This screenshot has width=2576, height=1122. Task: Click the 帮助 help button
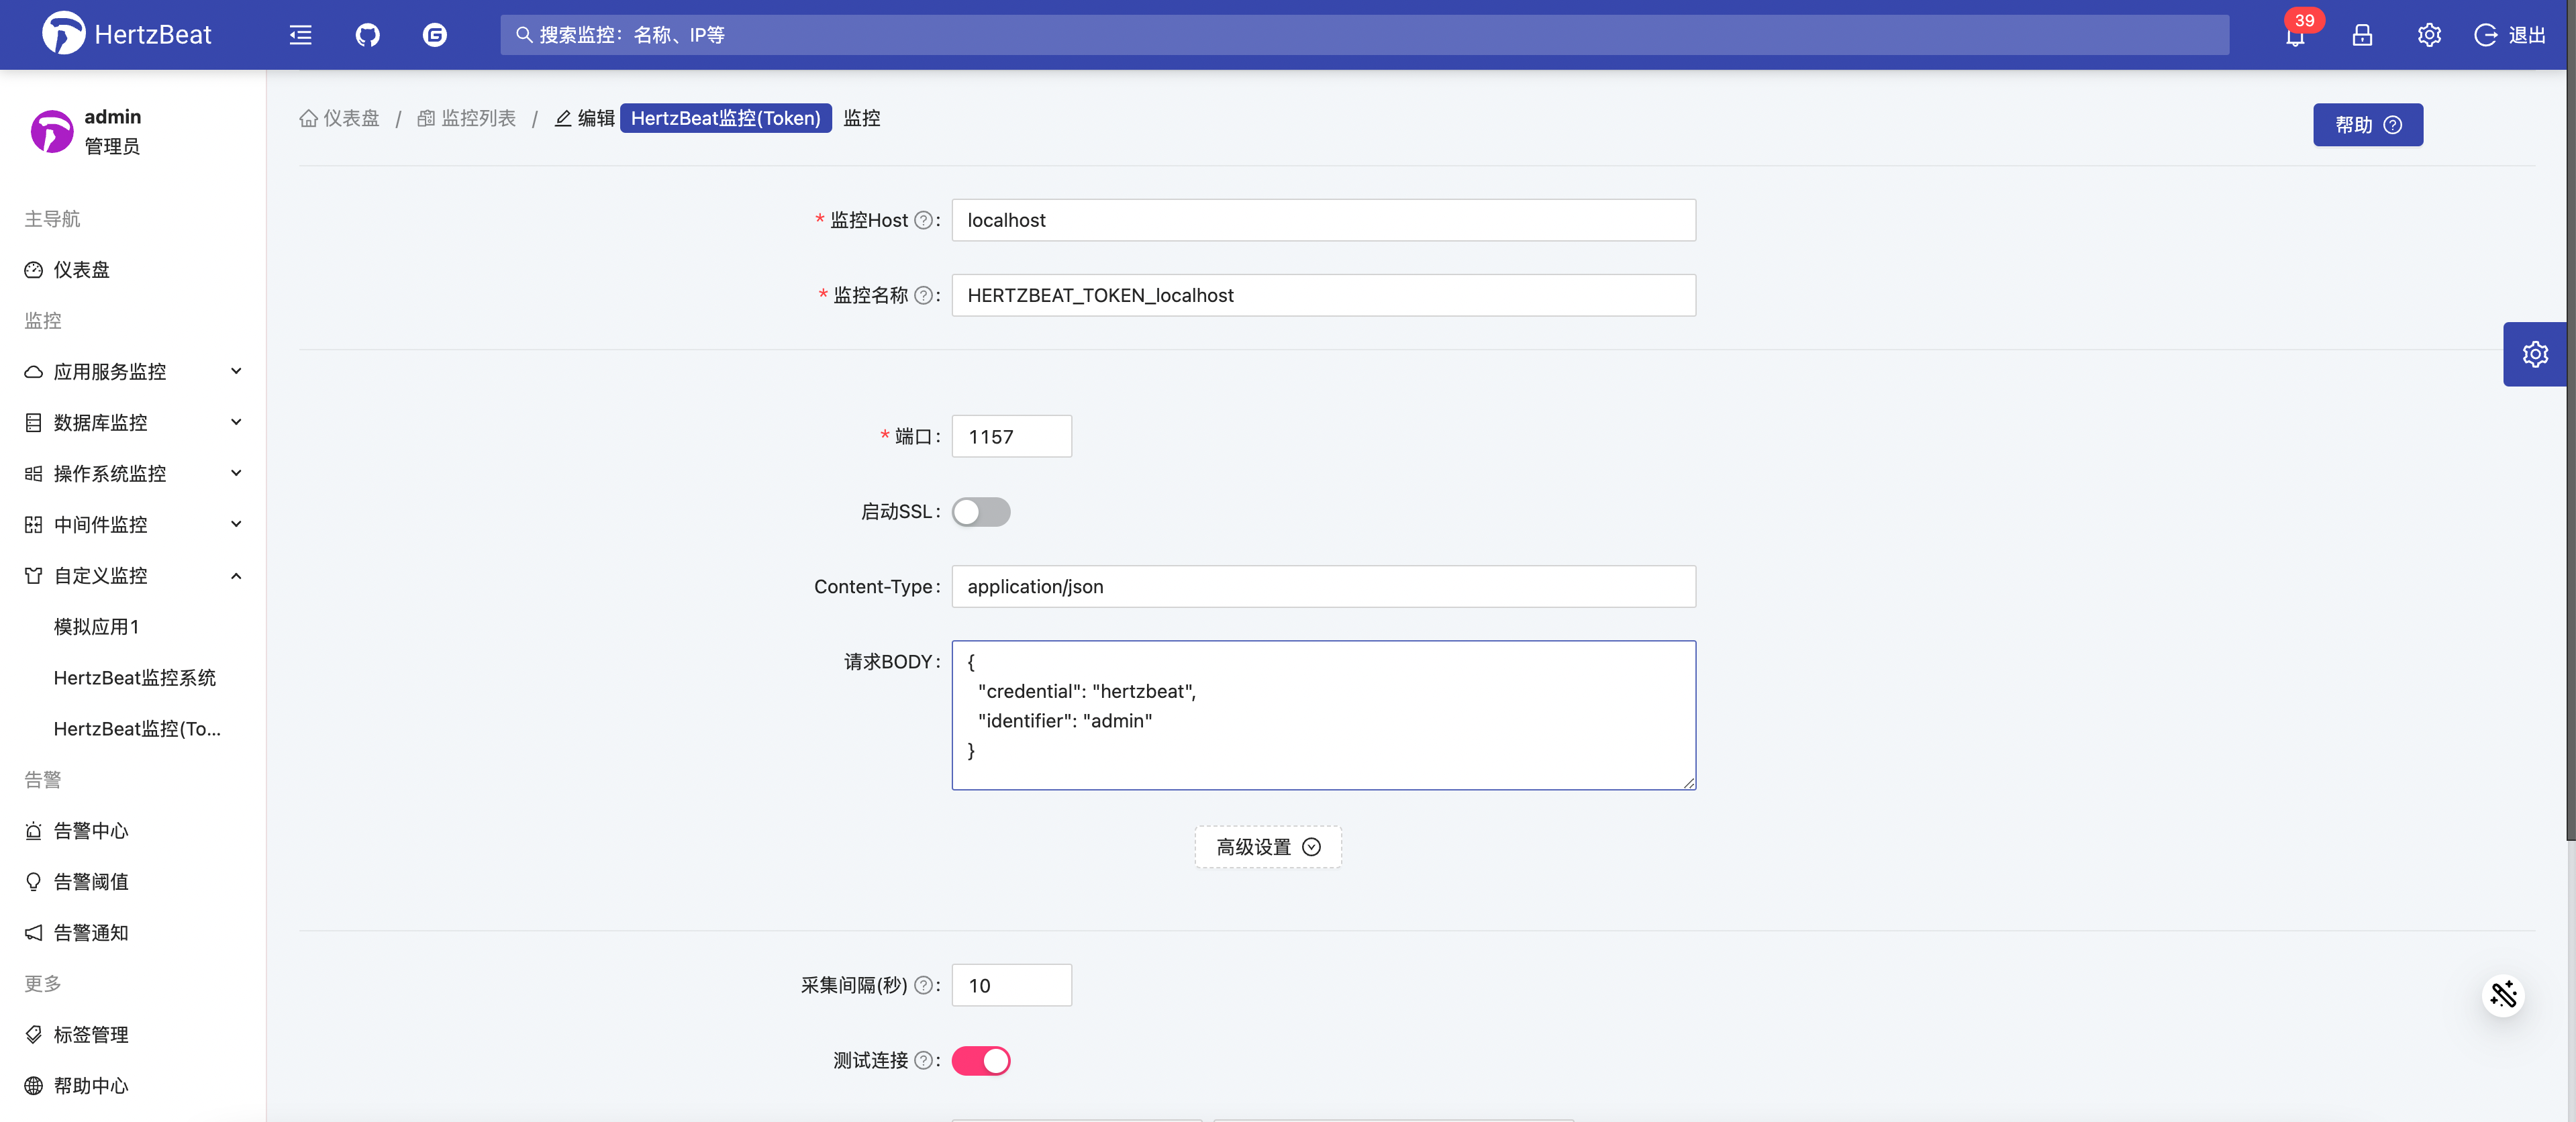pos(2367,125)
